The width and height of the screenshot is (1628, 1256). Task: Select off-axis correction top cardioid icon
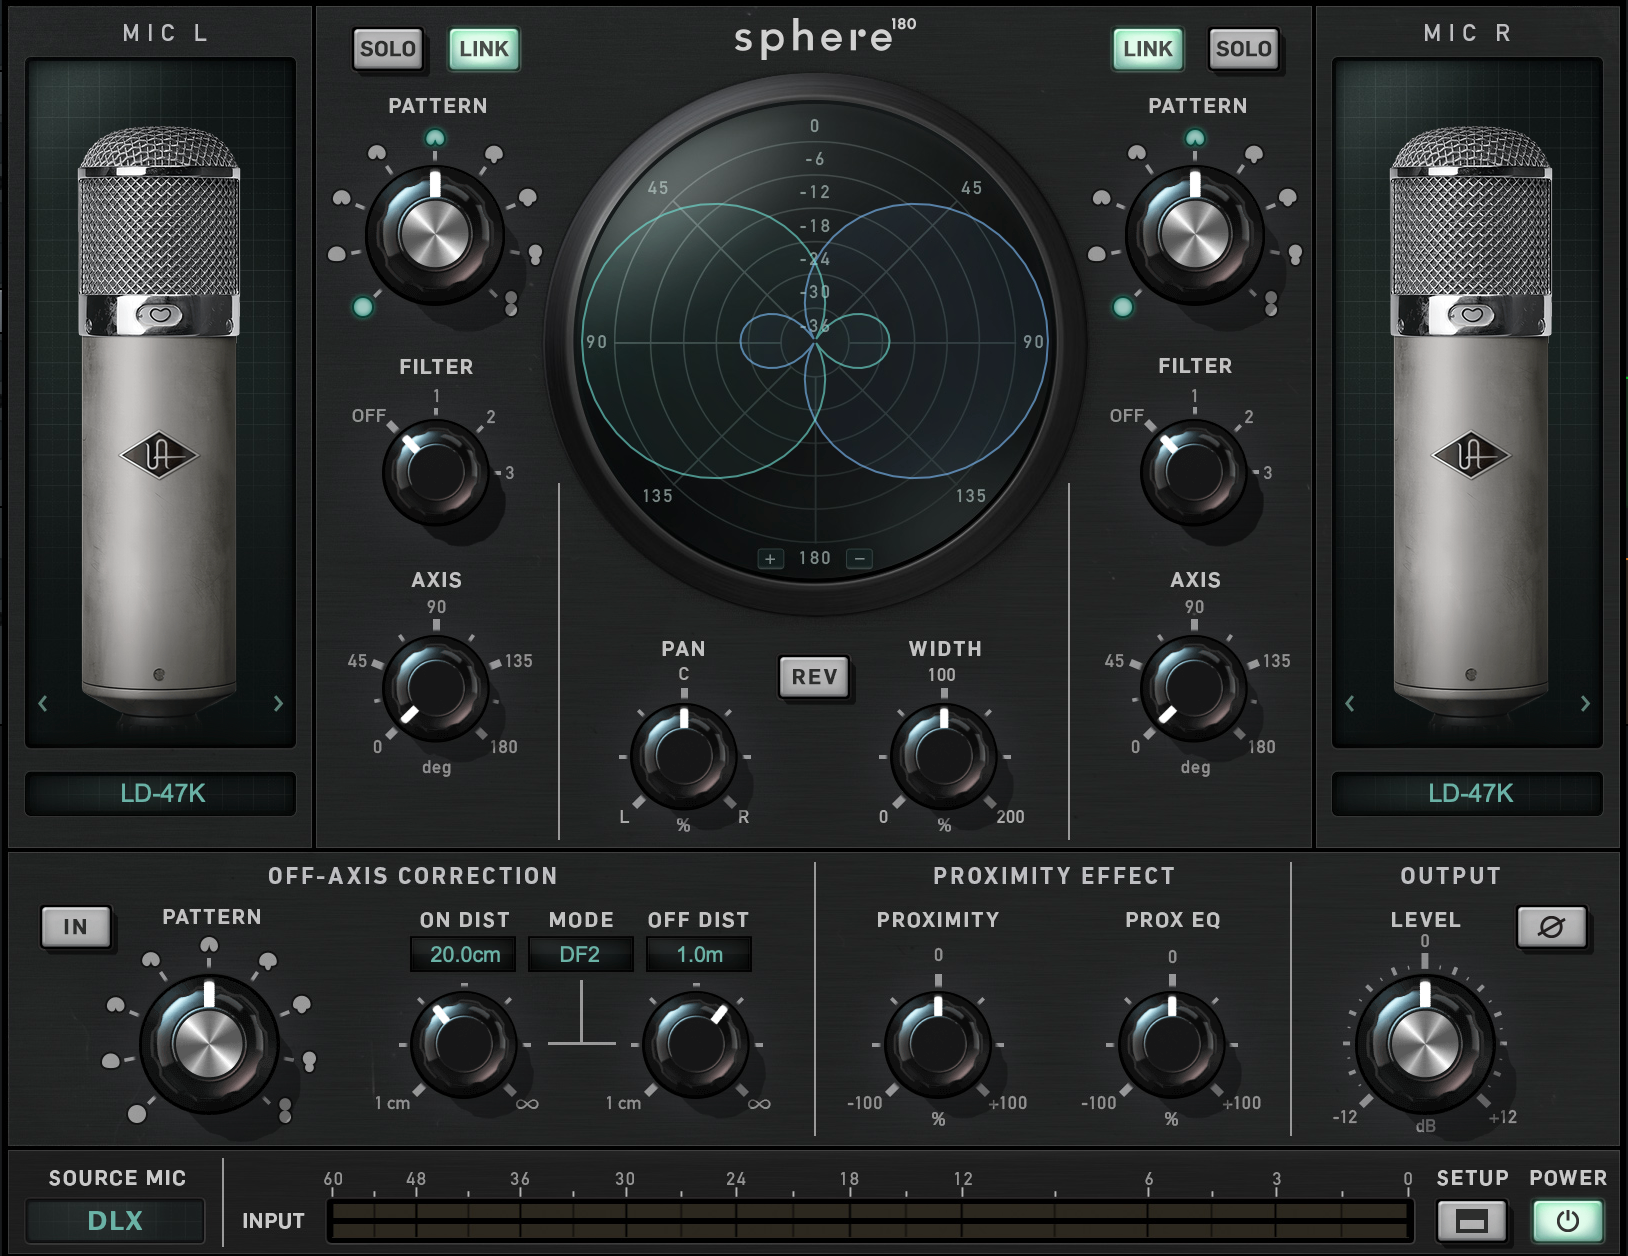coord(209,945)
